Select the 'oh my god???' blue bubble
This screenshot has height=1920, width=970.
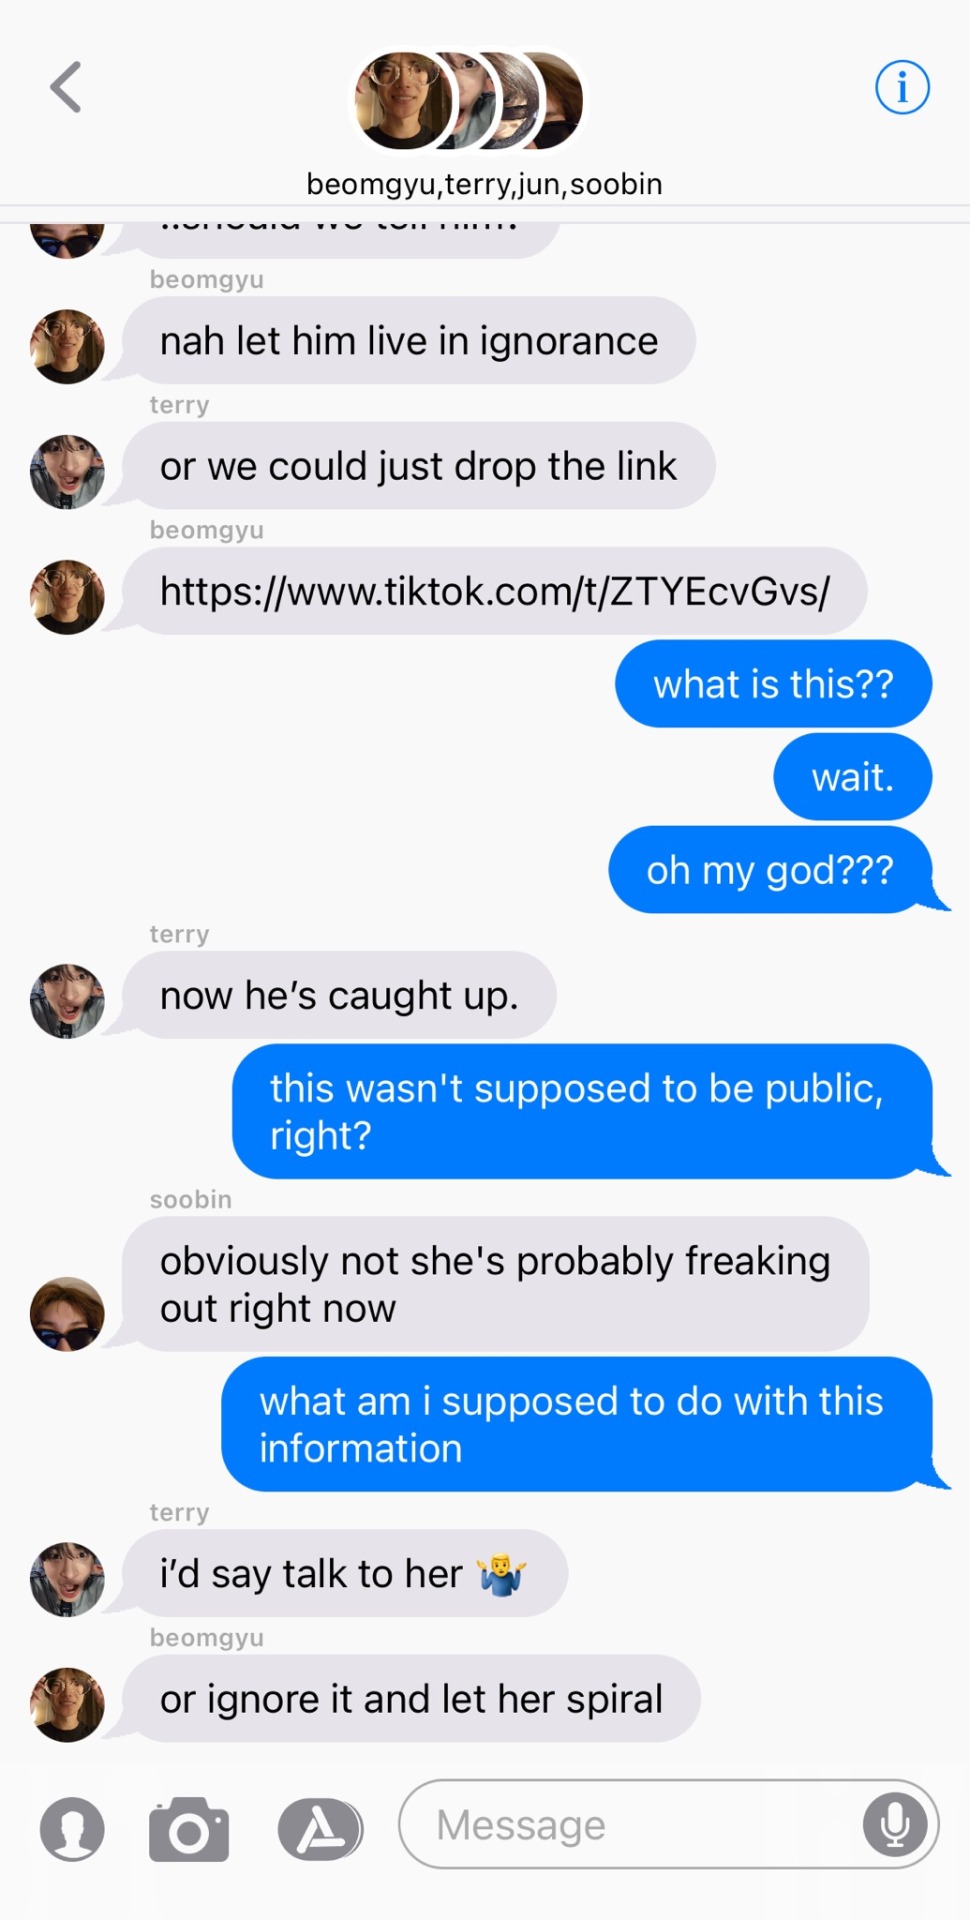coord(771,870)
